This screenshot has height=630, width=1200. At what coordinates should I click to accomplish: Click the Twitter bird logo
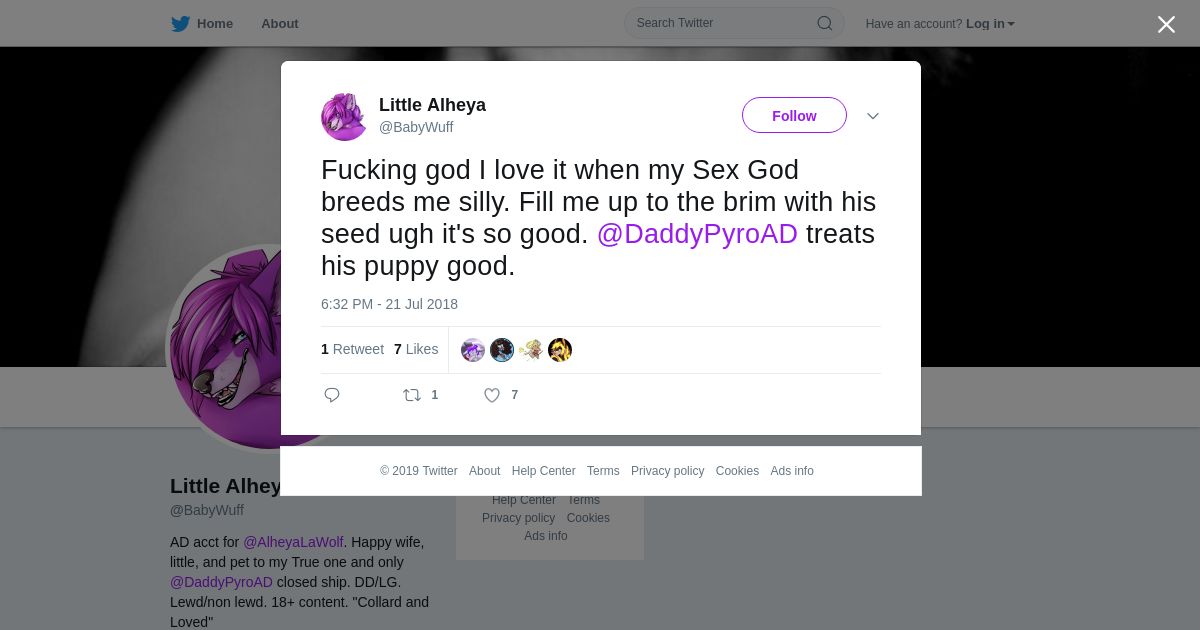point(180,24)
